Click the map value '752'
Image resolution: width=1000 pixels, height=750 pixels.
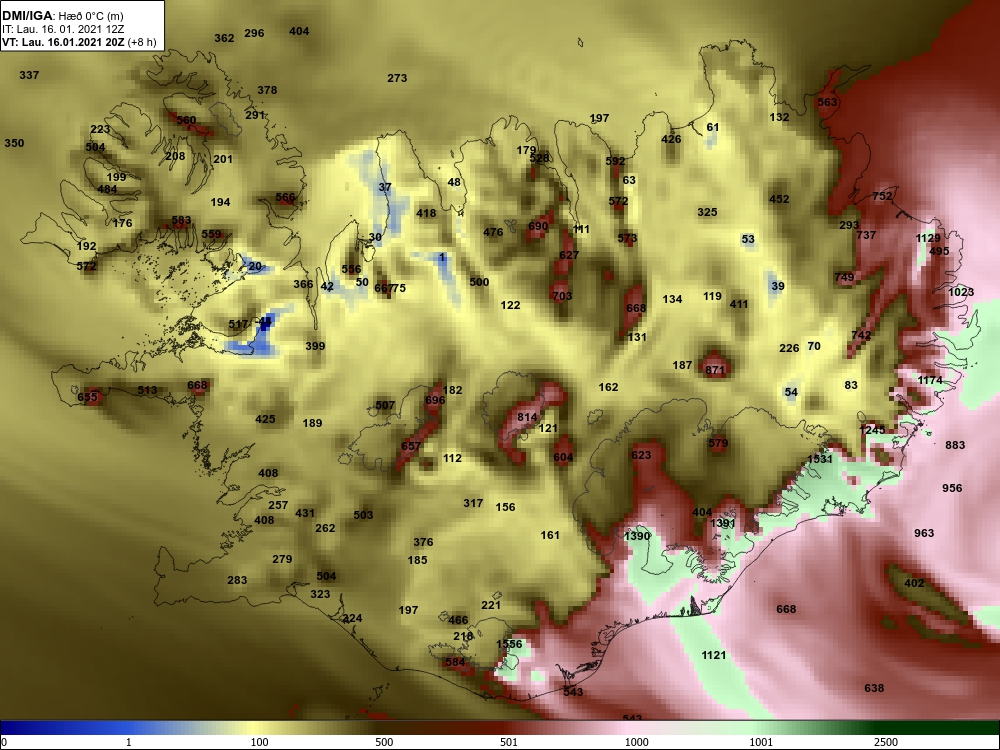(882, 196)
